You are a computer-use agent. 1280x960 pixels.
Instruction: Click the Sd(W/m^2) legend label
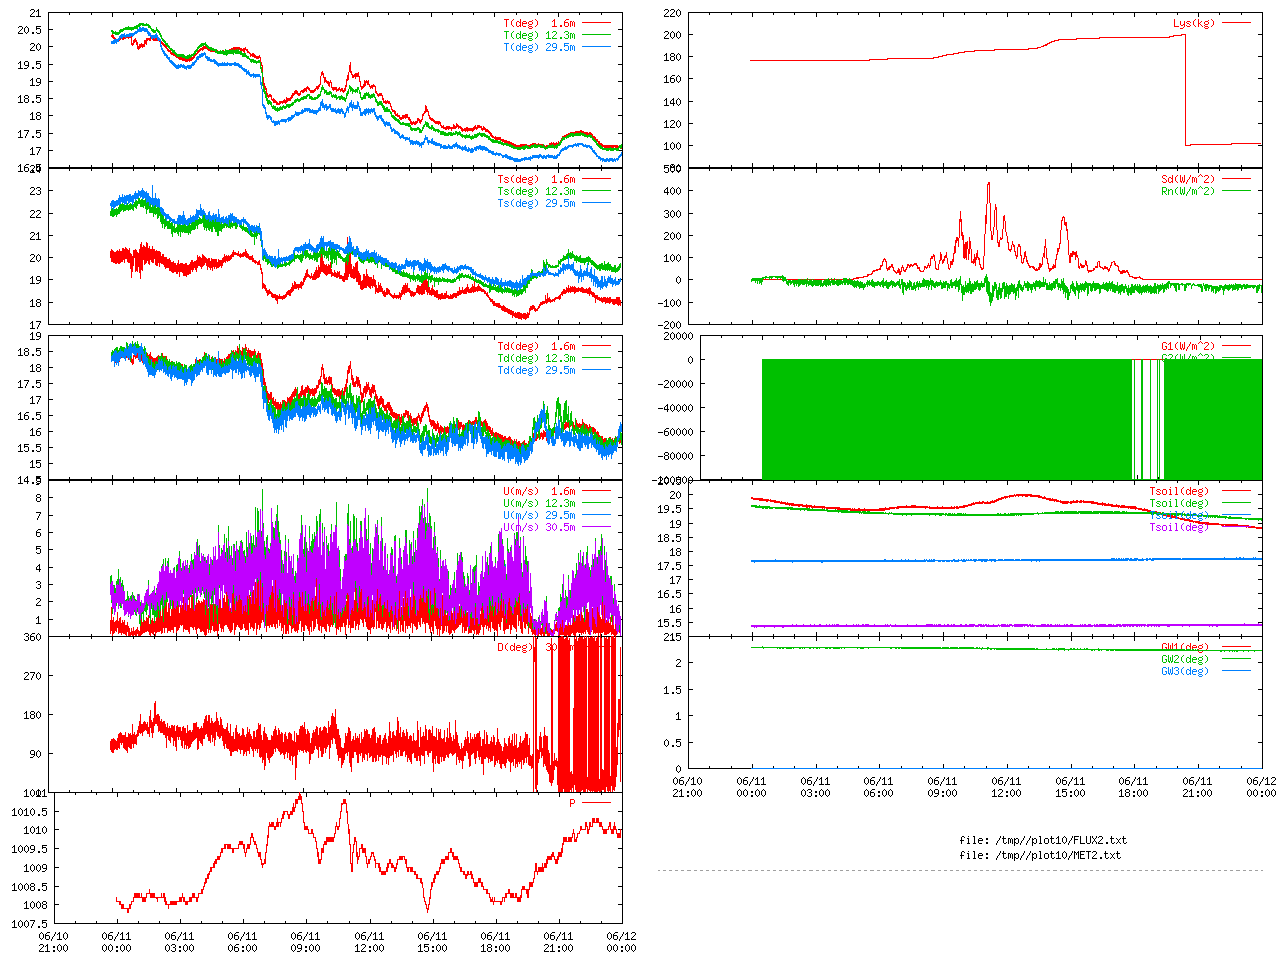1188,179
